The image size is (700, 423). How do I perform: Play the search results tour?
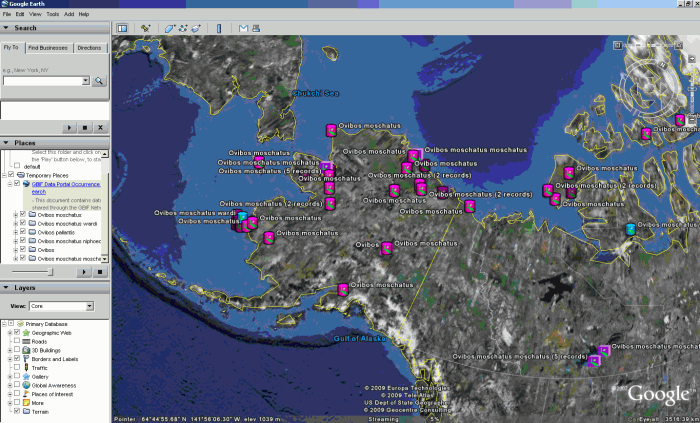pos(69,128)
